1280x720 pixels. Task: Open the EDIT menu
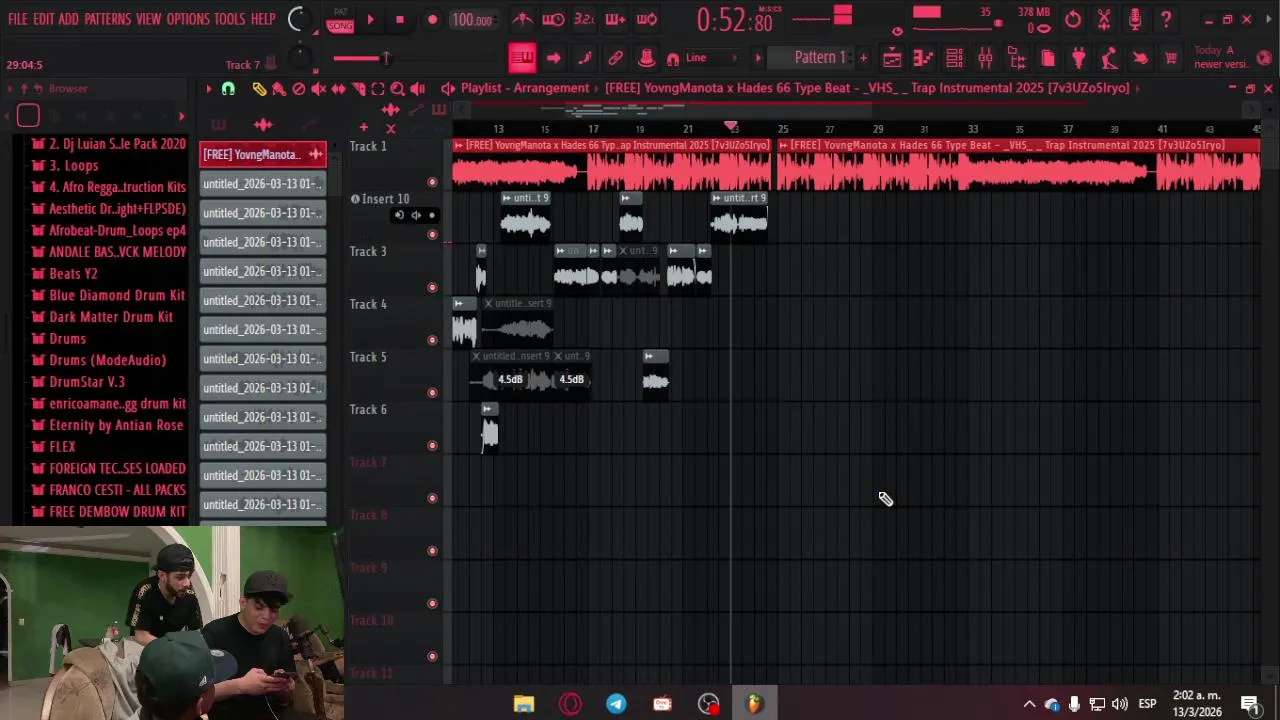coord(43,19)
